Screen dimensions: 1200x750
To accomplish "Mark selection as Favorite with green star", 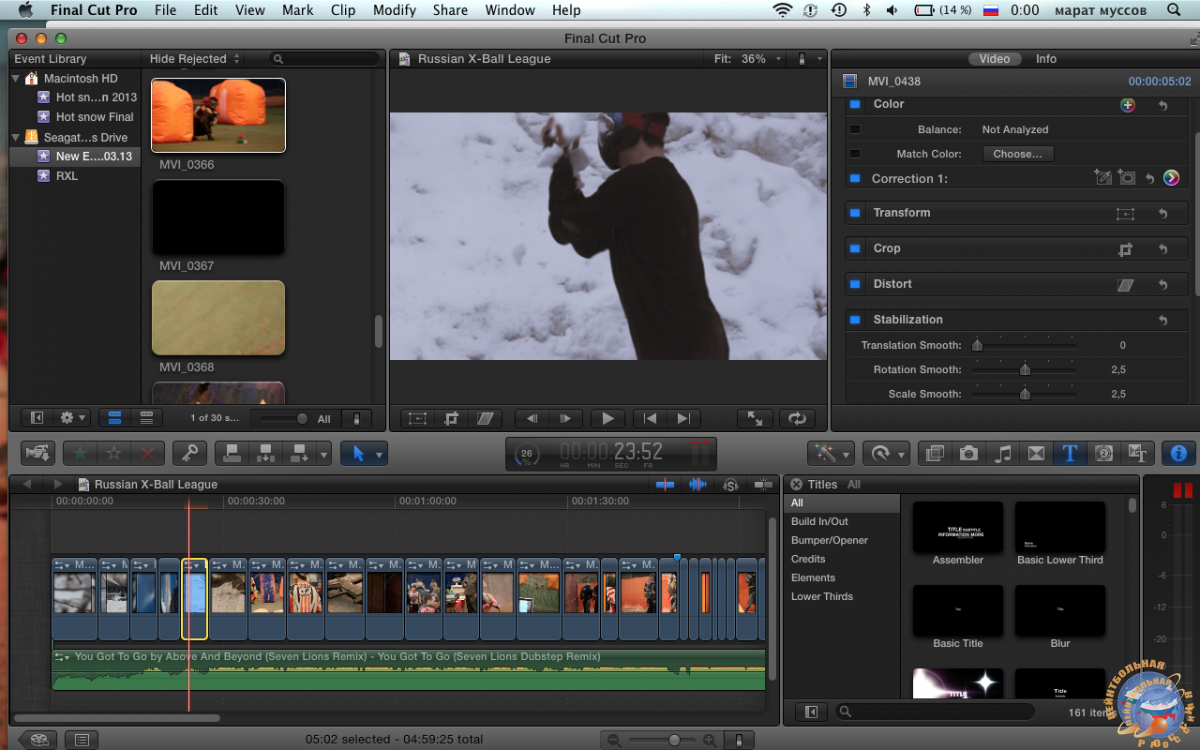I will 80,453.
